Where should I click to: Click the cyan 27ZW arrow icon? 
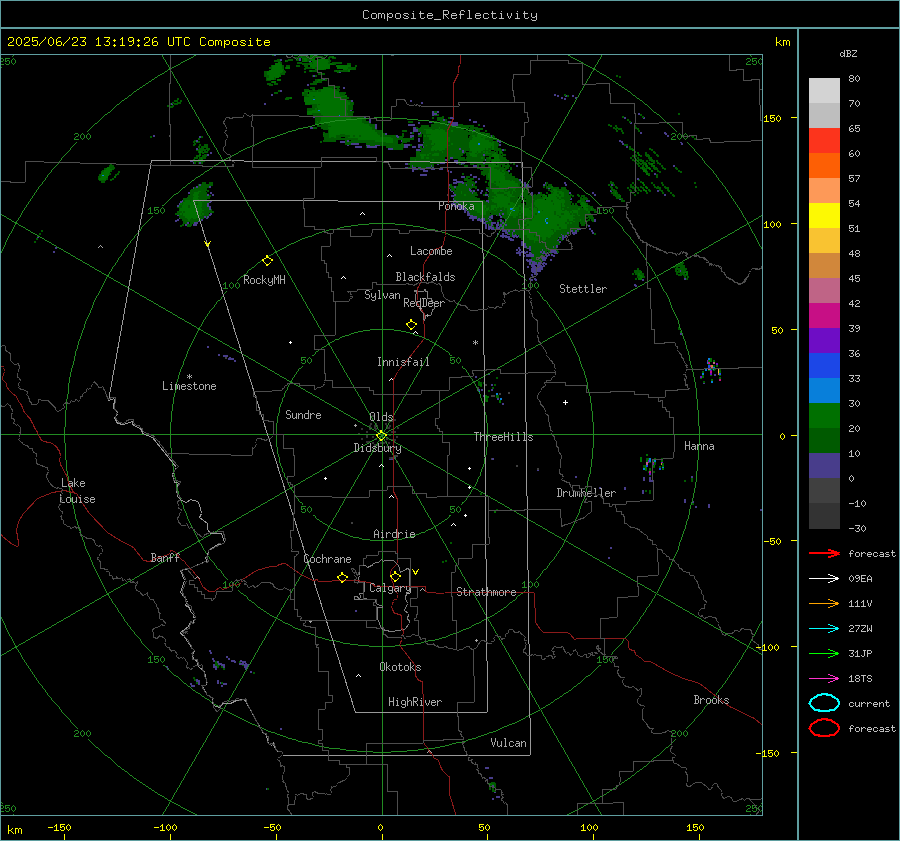[824, 629]
